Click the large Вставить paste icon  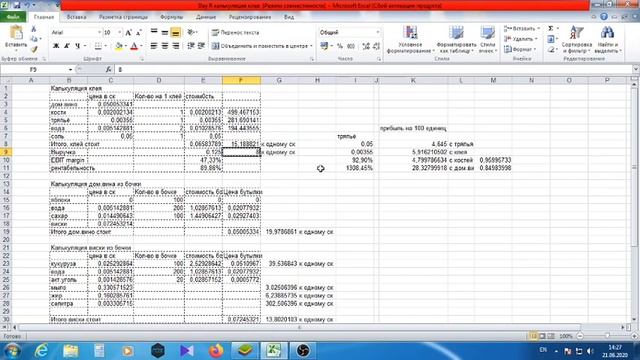pyautogui.click(x=16, y=33)
